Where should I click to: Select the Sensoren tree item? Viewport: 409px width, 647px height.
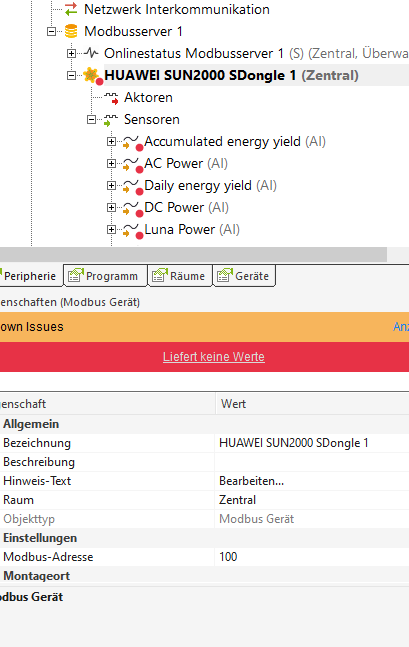click(151, 120)
